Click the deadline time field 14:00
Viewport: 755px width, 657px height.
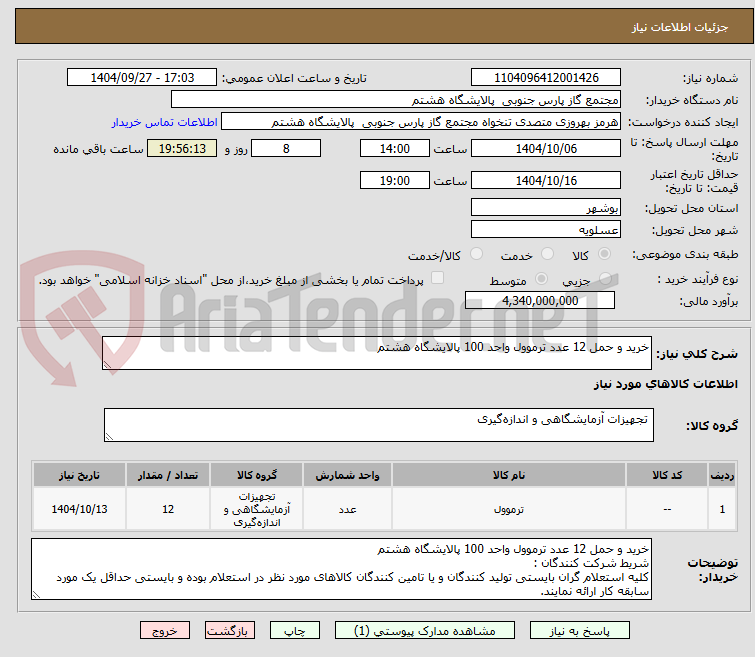394,148
